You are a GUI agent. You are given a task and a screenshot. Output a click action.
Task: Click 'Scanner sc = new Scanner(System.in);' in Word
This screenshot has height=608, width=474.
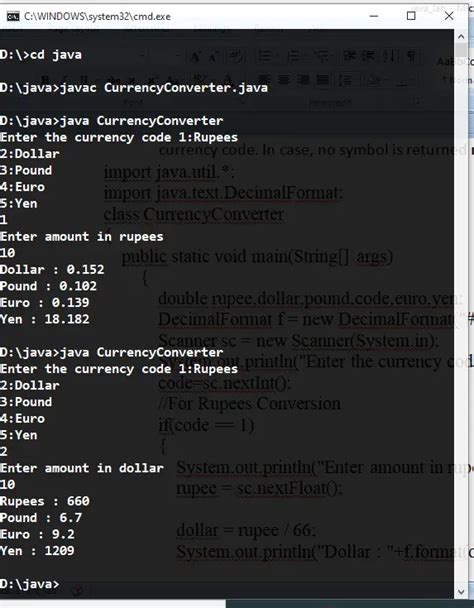(x=299, y=341)
